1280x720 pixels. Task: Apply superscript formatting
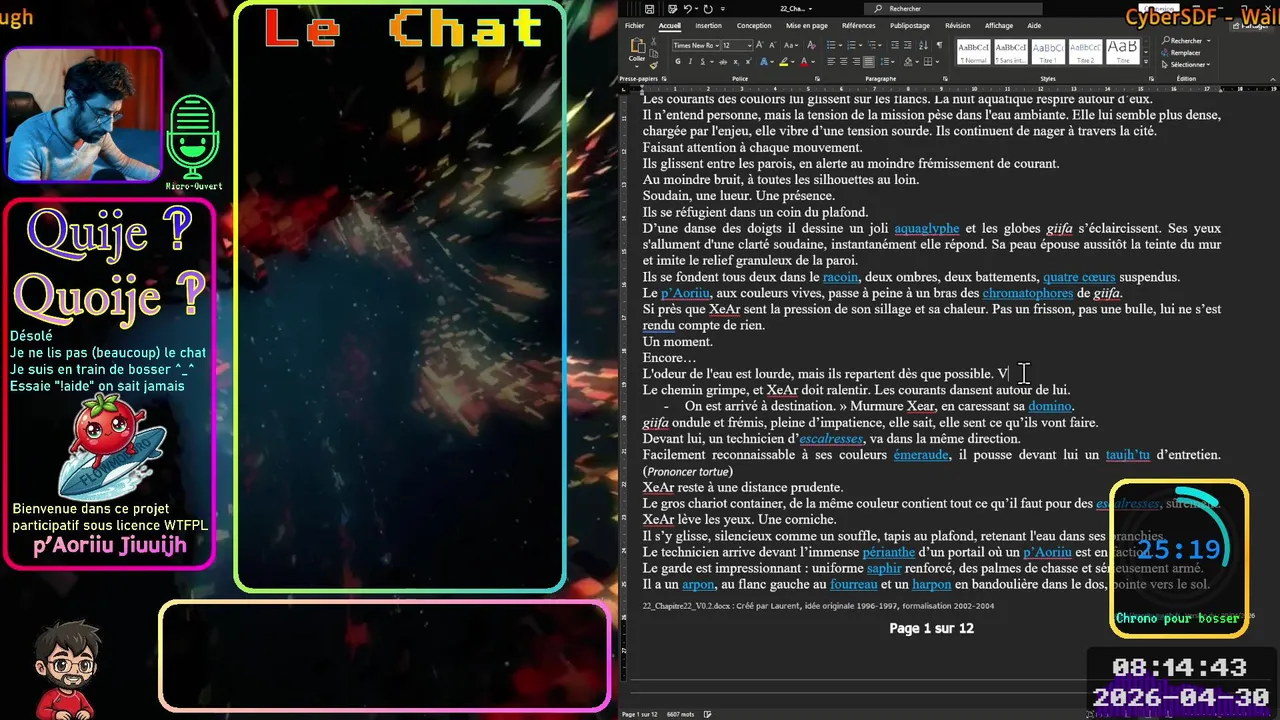point(748,62)
